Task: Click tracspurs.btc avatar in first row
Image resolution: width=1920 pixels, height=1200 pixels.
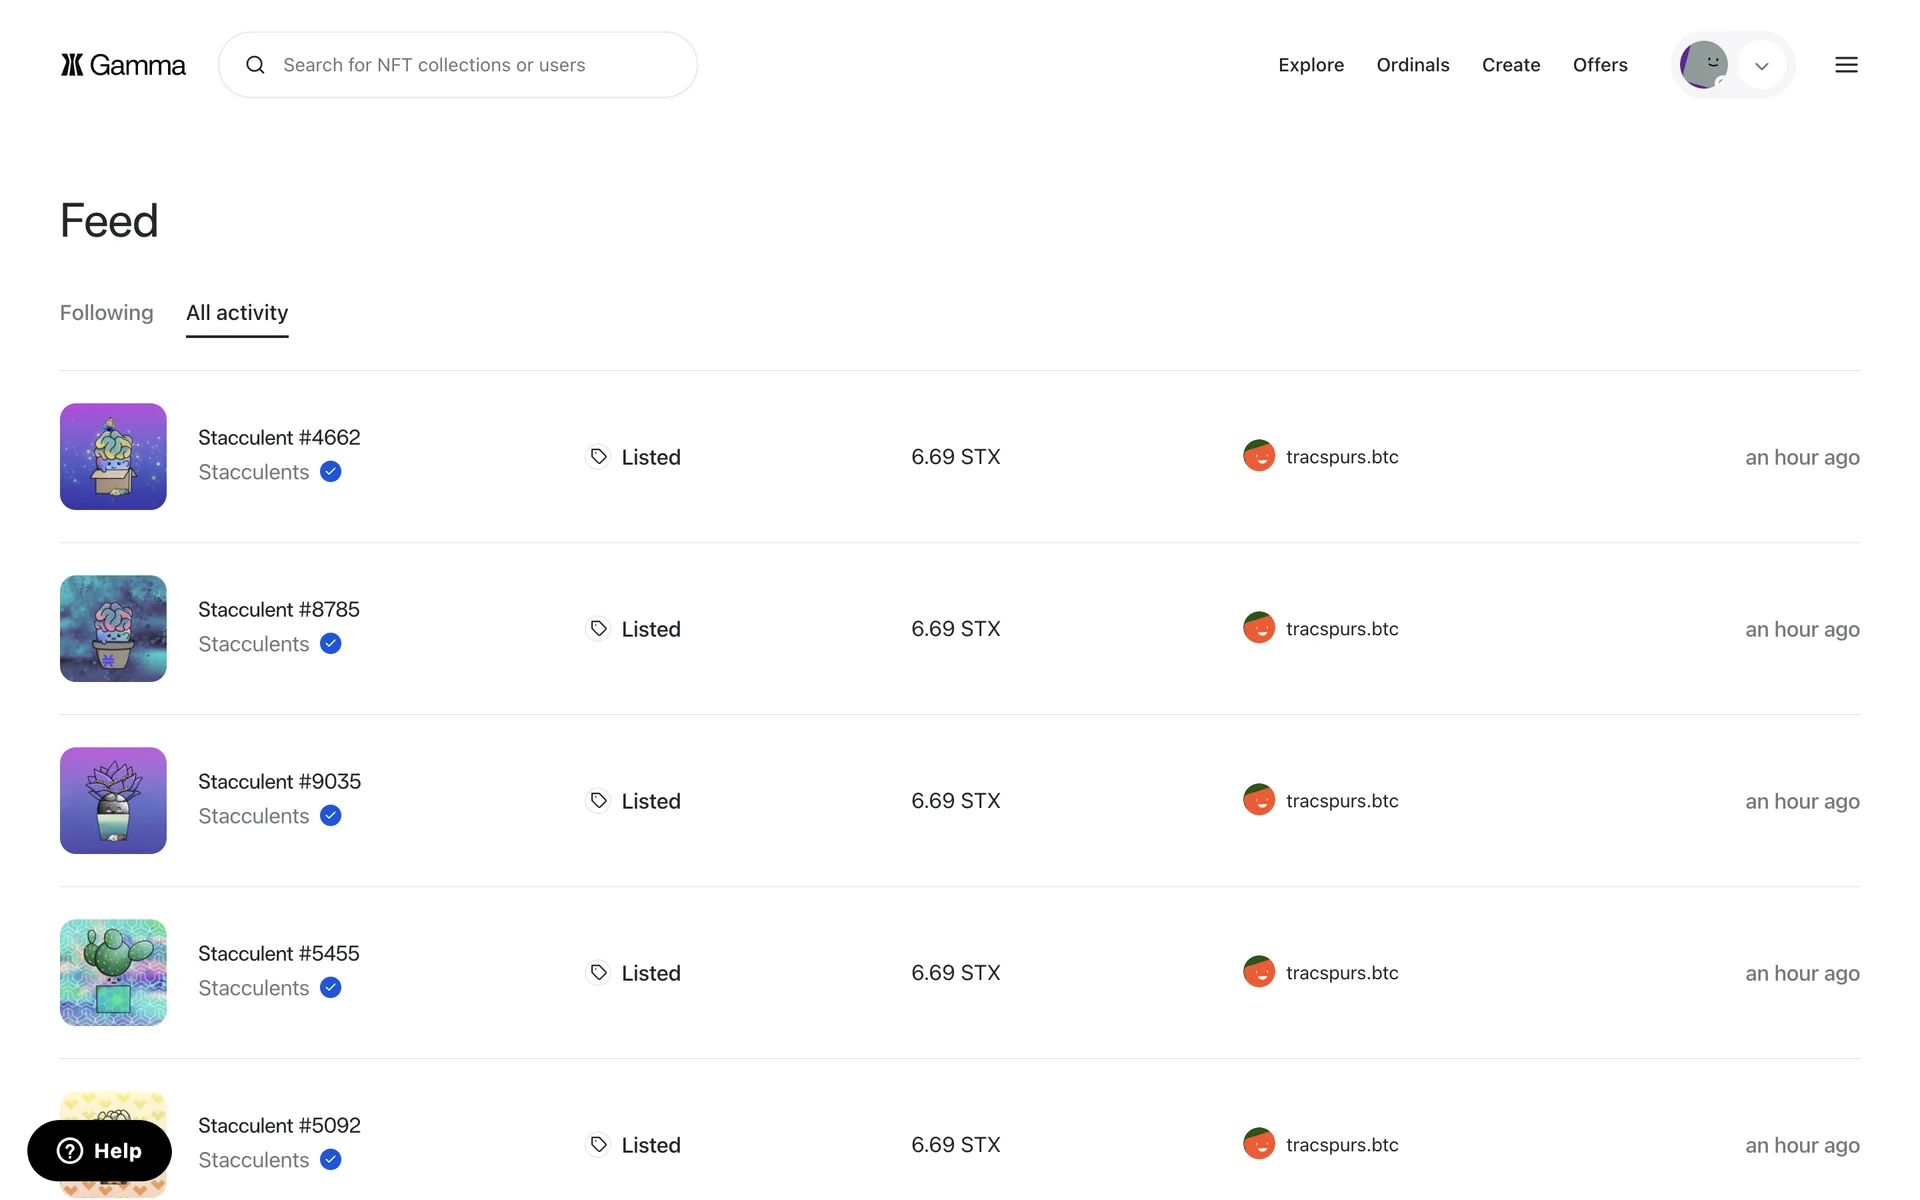Action: (x=1259, y=456)
